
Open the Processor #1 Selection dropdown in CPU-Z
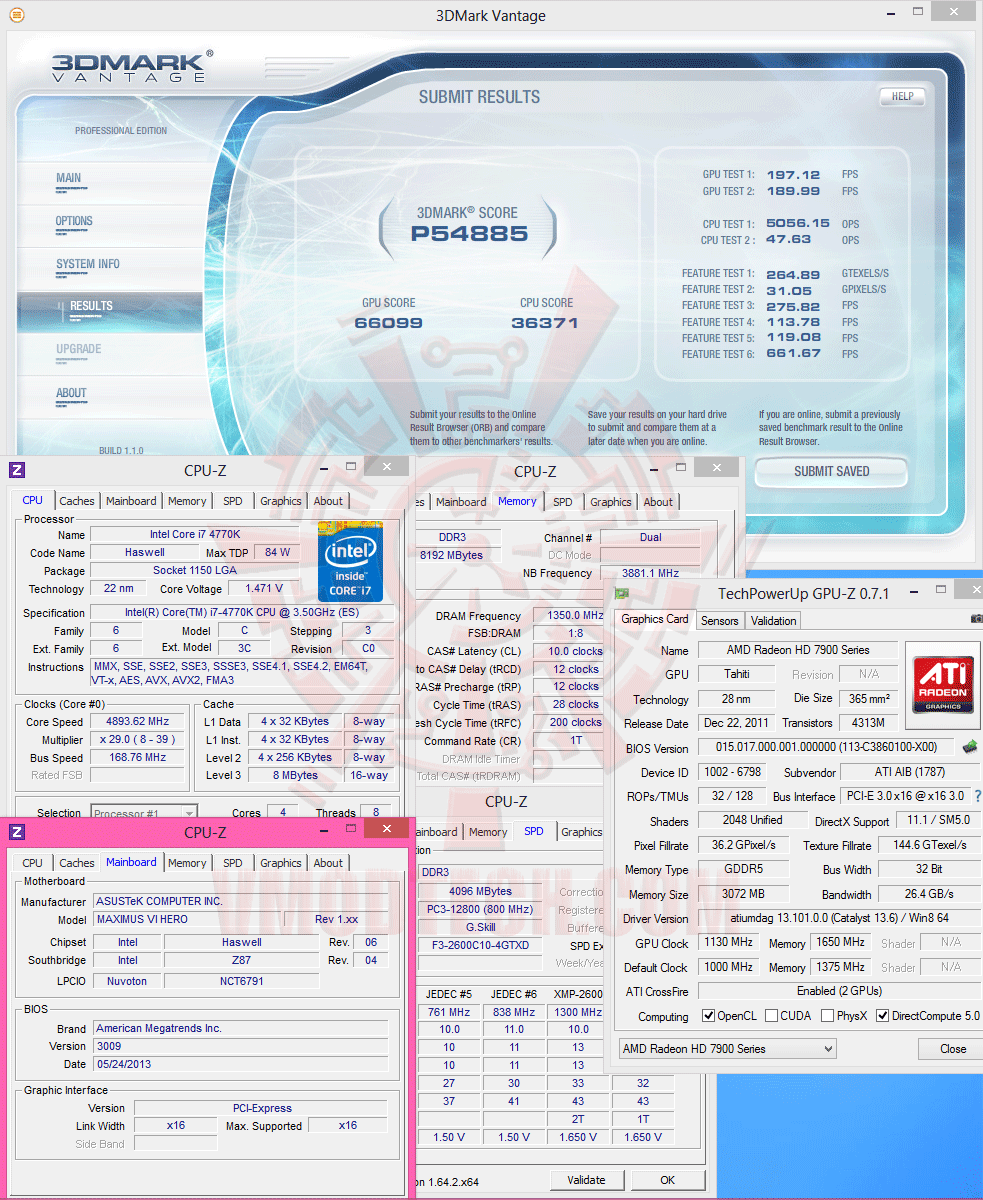(x=143, y=812)
